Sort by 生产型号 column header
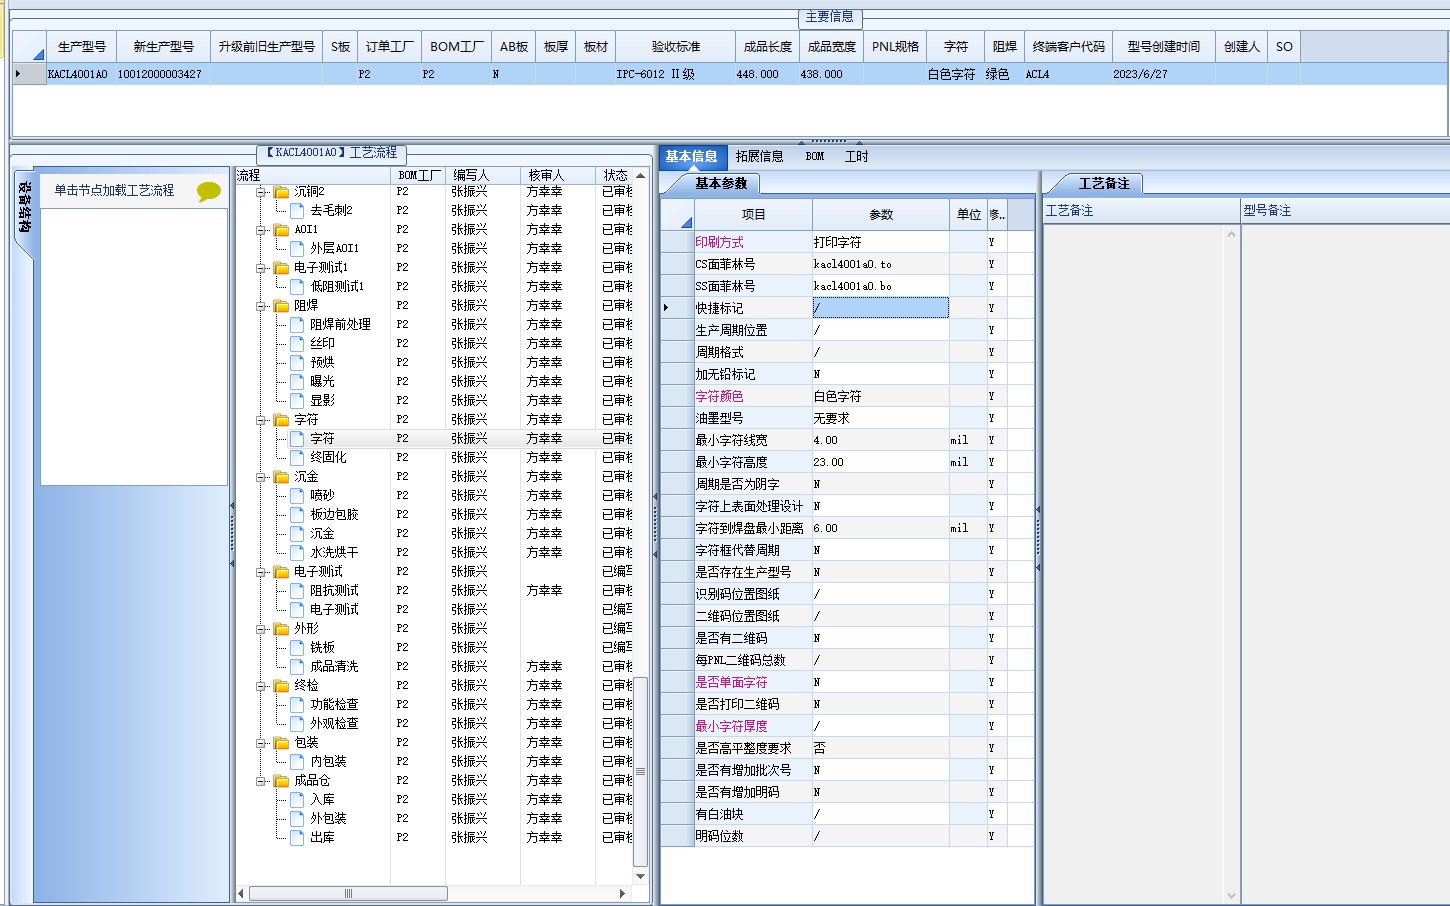Image resolution: width=1450 pixels, height=906 pixels. [x=82, y=47]
